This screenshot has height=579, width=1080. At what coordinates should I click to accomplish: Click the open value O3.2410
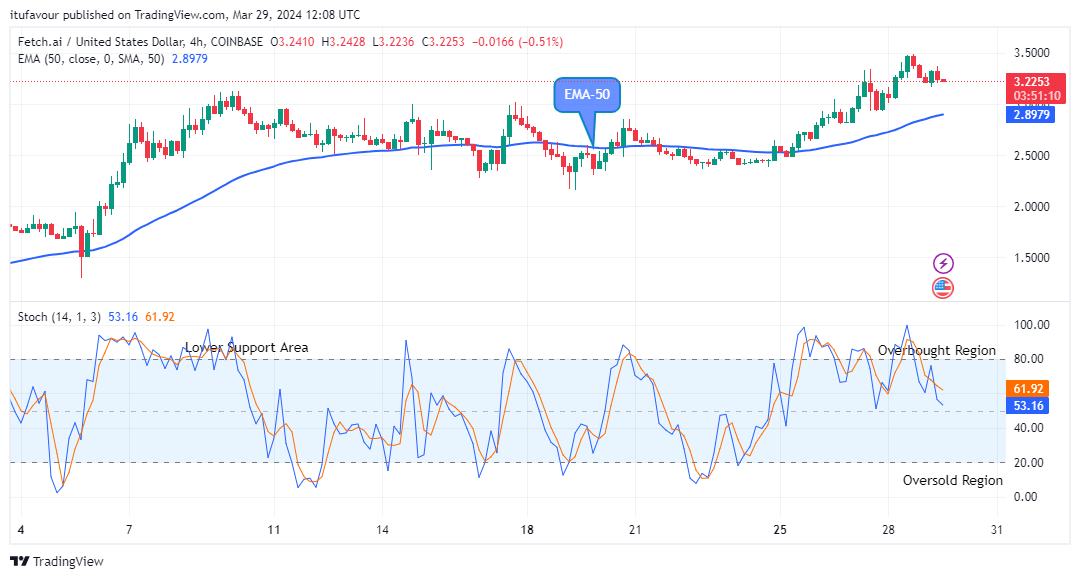(292, 42)
